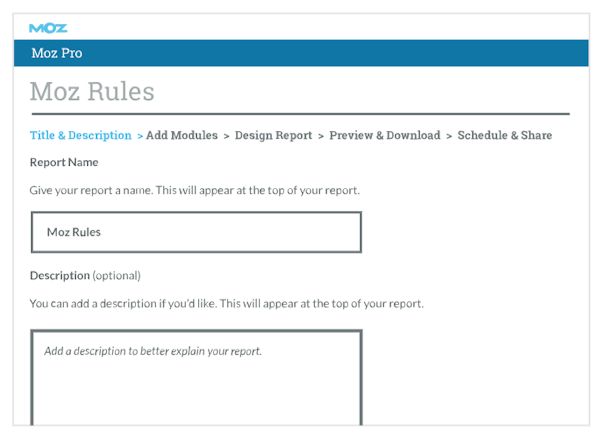Open the Preview & Download step
This screenshot has height=439, width=600.
point(385,136)
